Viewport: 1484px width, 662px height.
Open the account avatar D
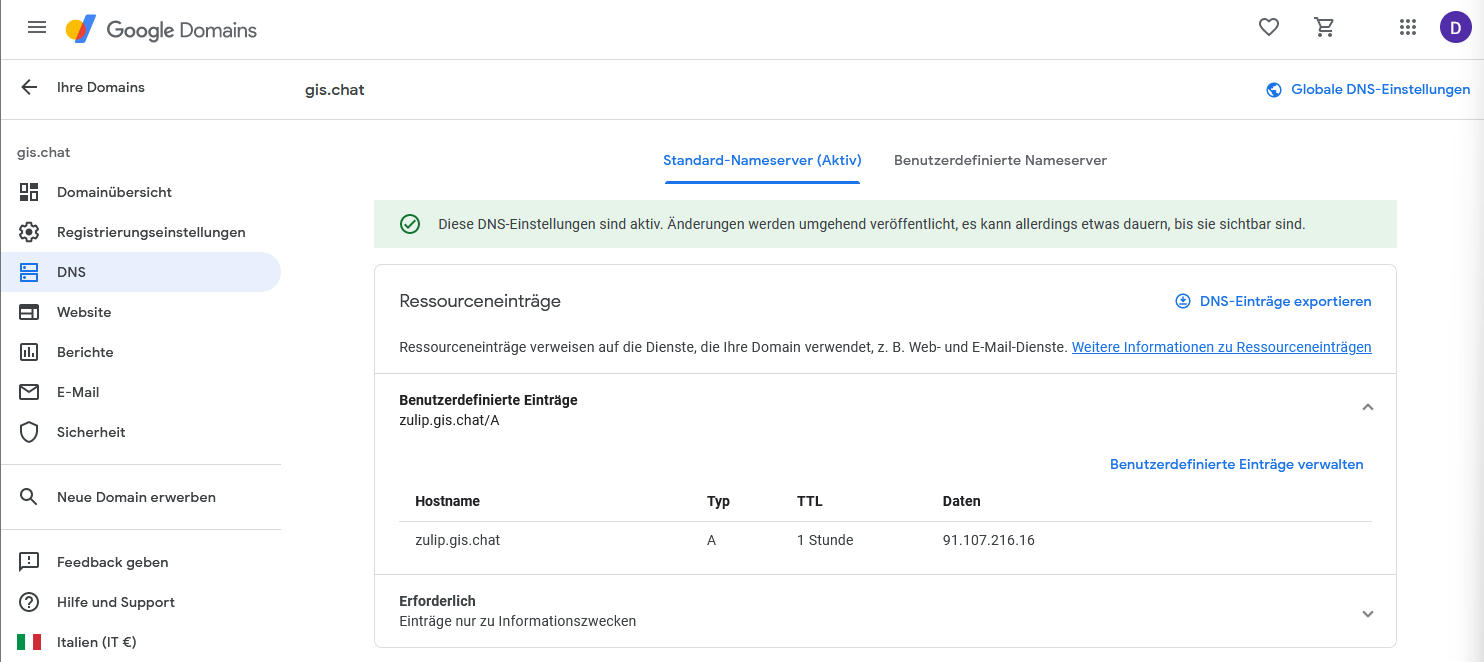(1456, 27)
